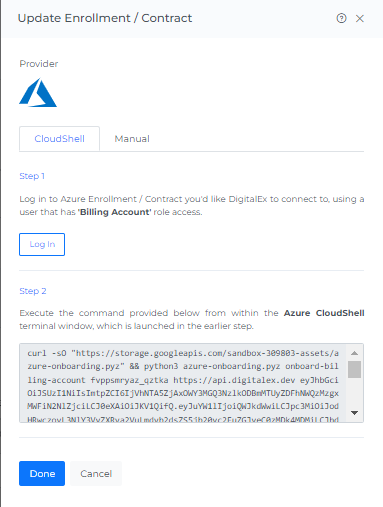Open the help question mark icon
The width and height of the screenshot is (383, 507).
click(x=341, y=18)
